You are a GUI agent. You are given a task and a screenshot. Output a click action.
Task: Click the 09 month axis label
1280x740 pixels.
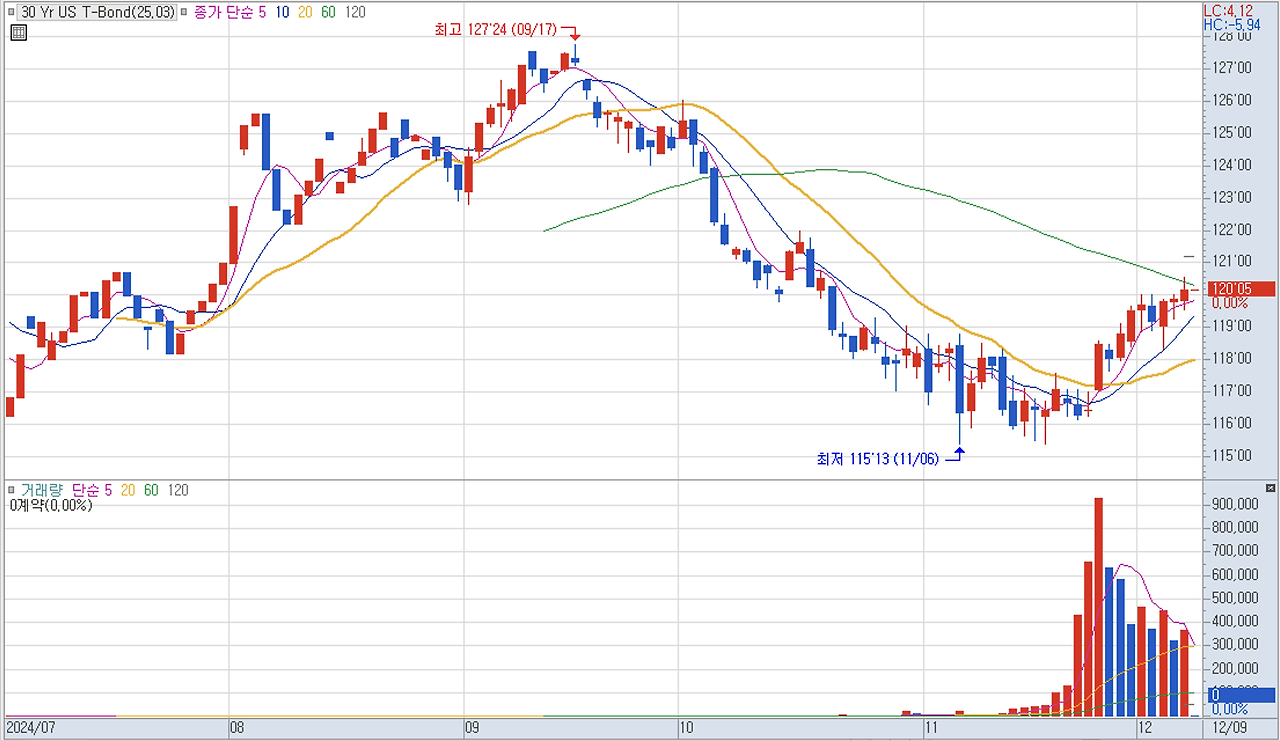point(472,727)
